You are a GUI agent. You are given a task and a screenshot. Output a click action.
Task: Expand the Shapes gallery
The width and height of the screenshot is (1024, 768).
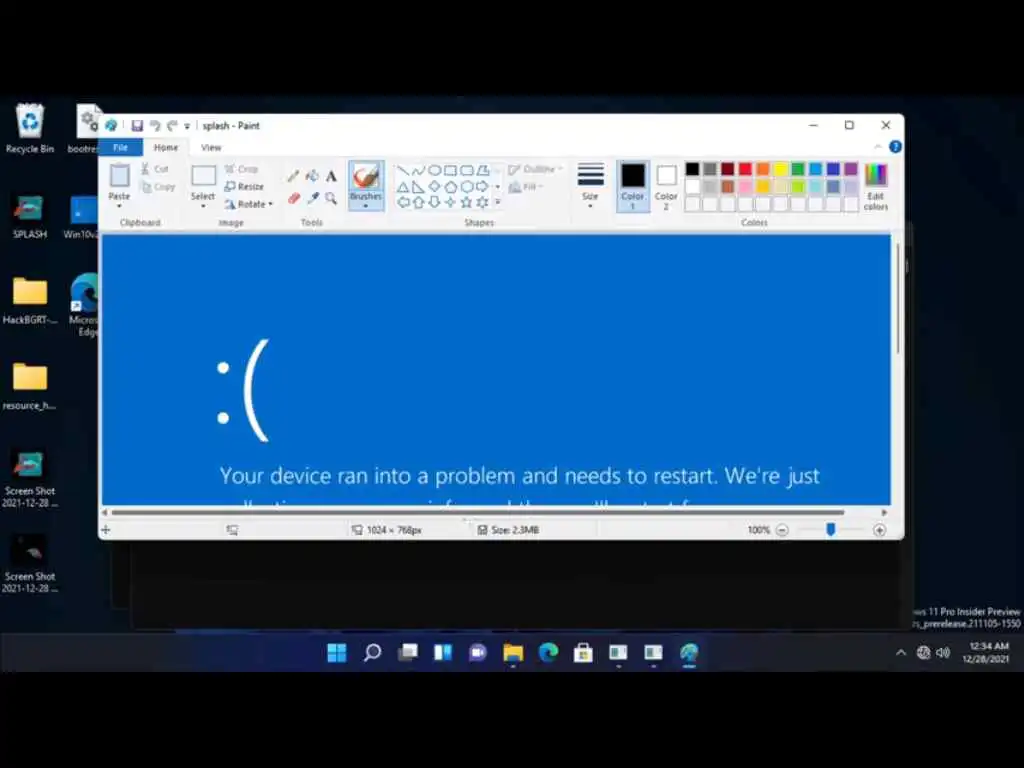[x=498, y=202]
